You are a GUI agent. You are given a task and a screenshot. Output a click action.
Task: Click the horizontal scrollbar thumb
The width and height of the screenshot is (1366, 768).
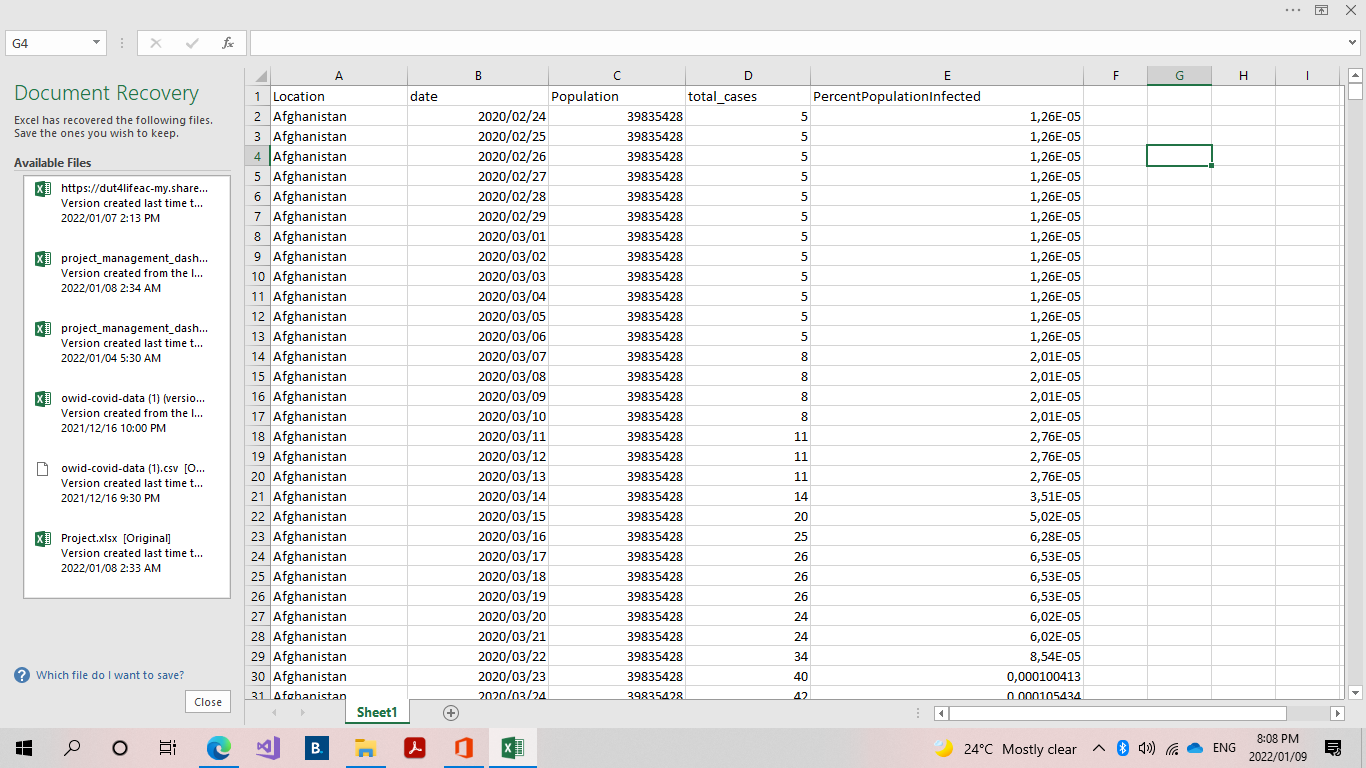click(1118, 713)
